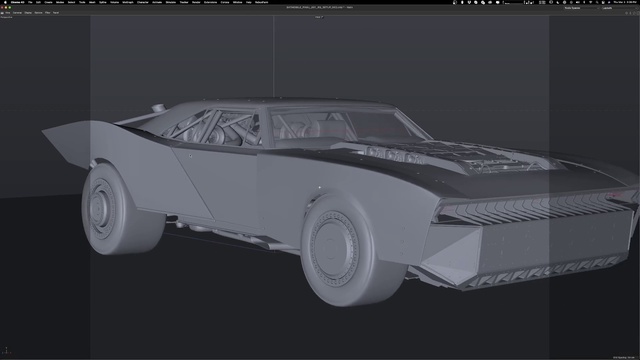Image resolution: width=640 pixels, height=360 pixels.
Task: Open the Cinema 4D application menu
Action: coord(18,2)
